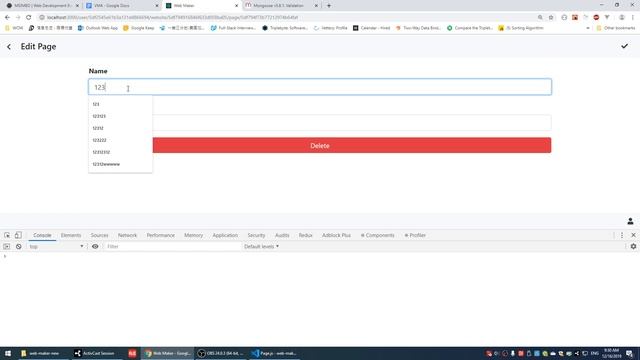The height and width of the screenshot is (360, 640).
Task: Click into the Name input field
Action: 320,87
